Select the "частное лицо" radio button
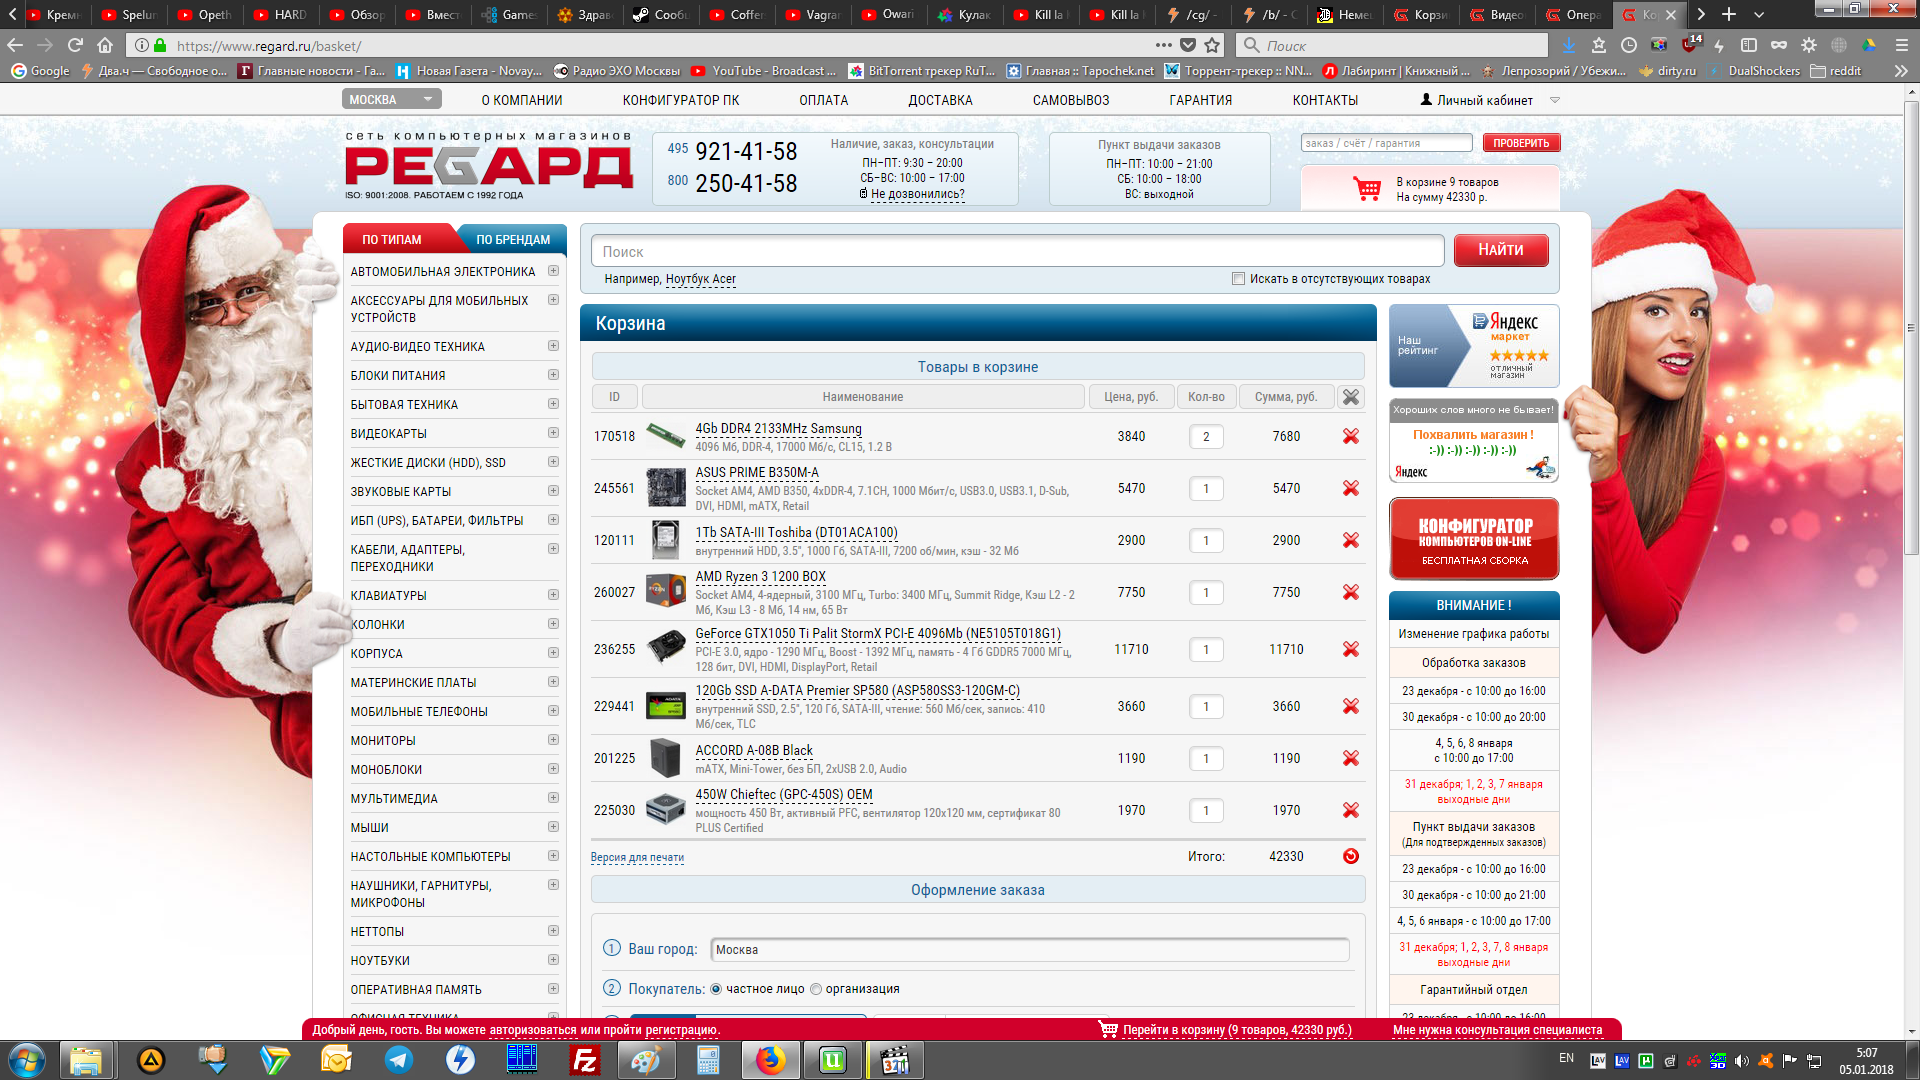Screen dimensions: 1920x1080 pyautogui.click(x=716, y=989)
